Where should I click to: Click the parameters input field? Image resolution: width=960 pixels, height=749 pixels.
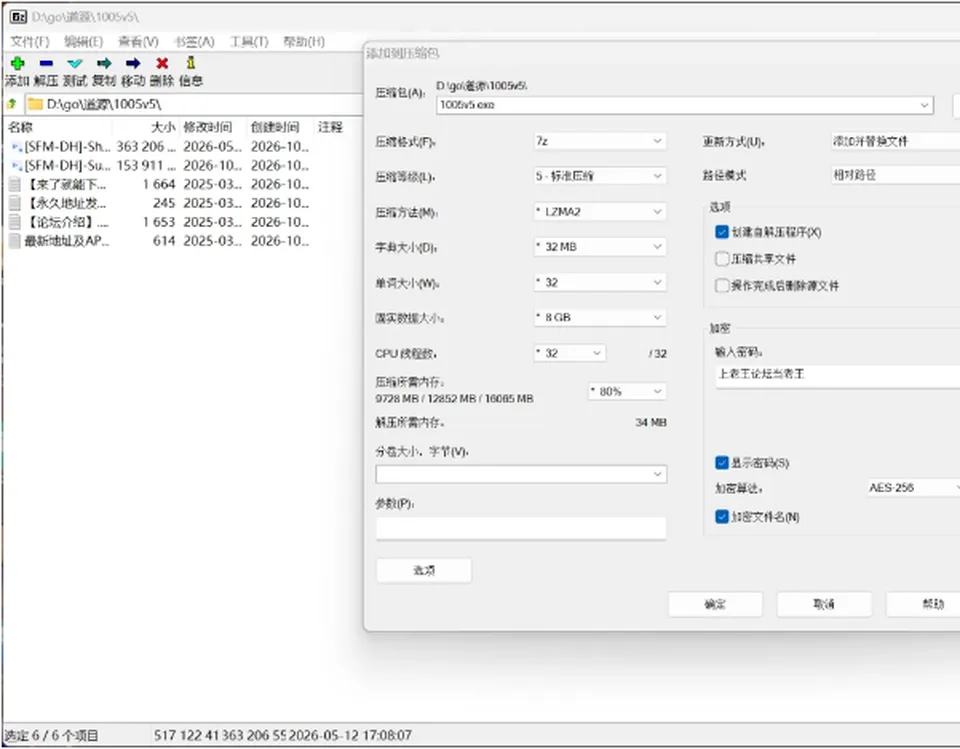521,528
